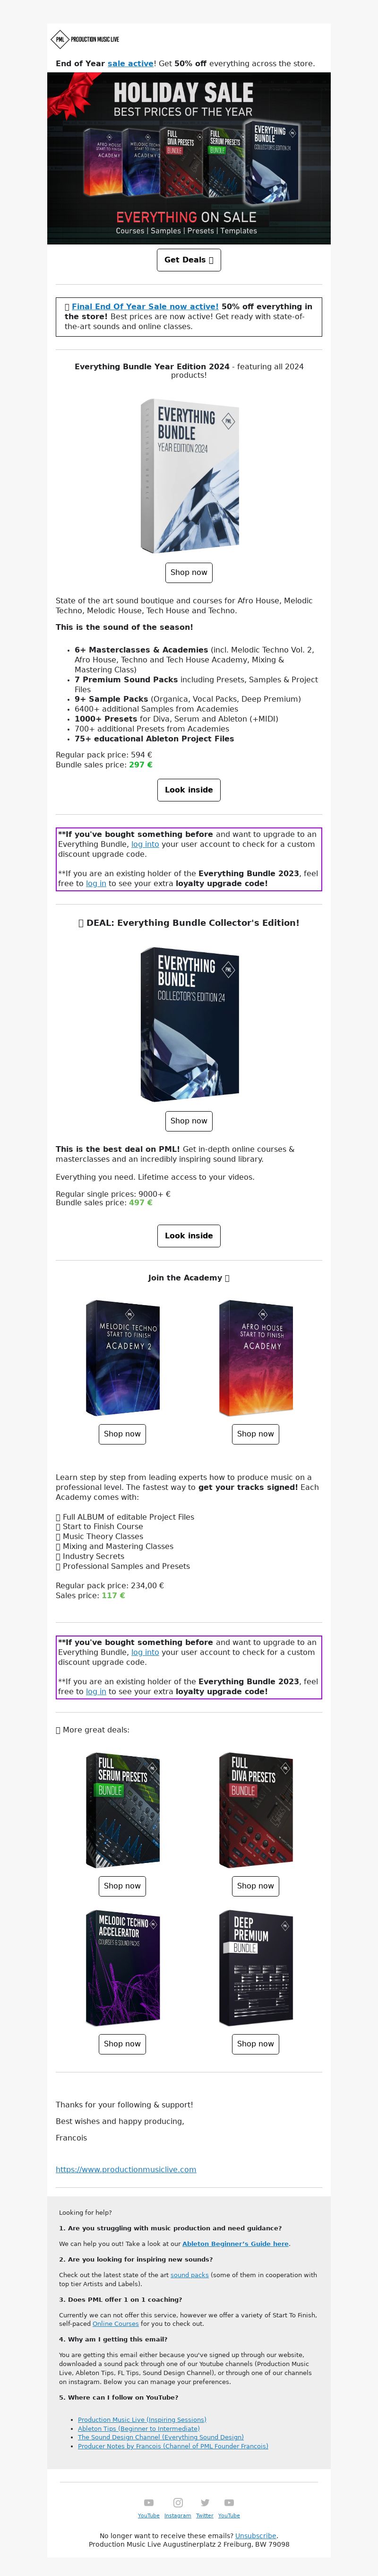Click the Get Deals button
This screenshot has width=378, height=2576.
(x=189, y=260)
